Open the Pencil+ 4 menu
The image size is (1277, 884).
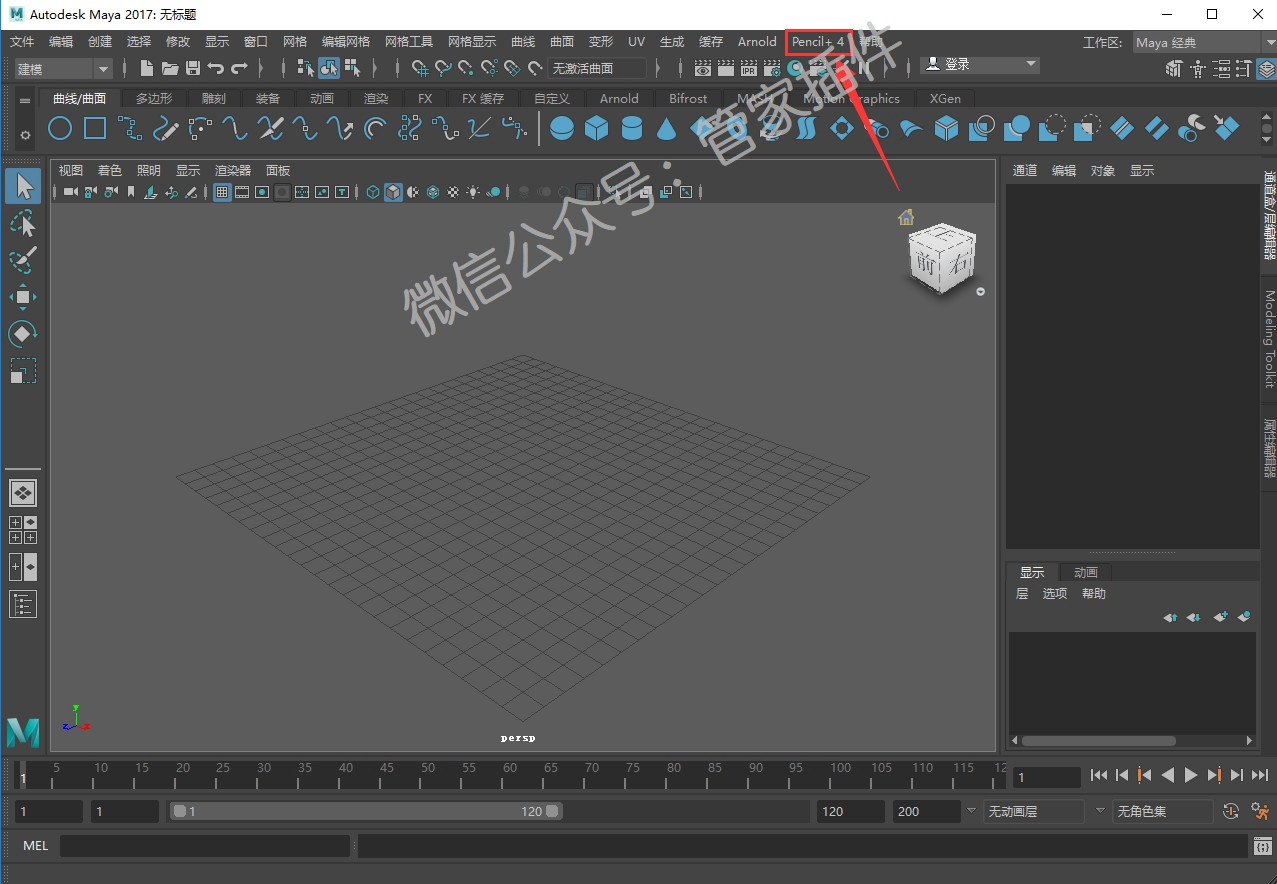pyautogui.click(x=818, y=42)
